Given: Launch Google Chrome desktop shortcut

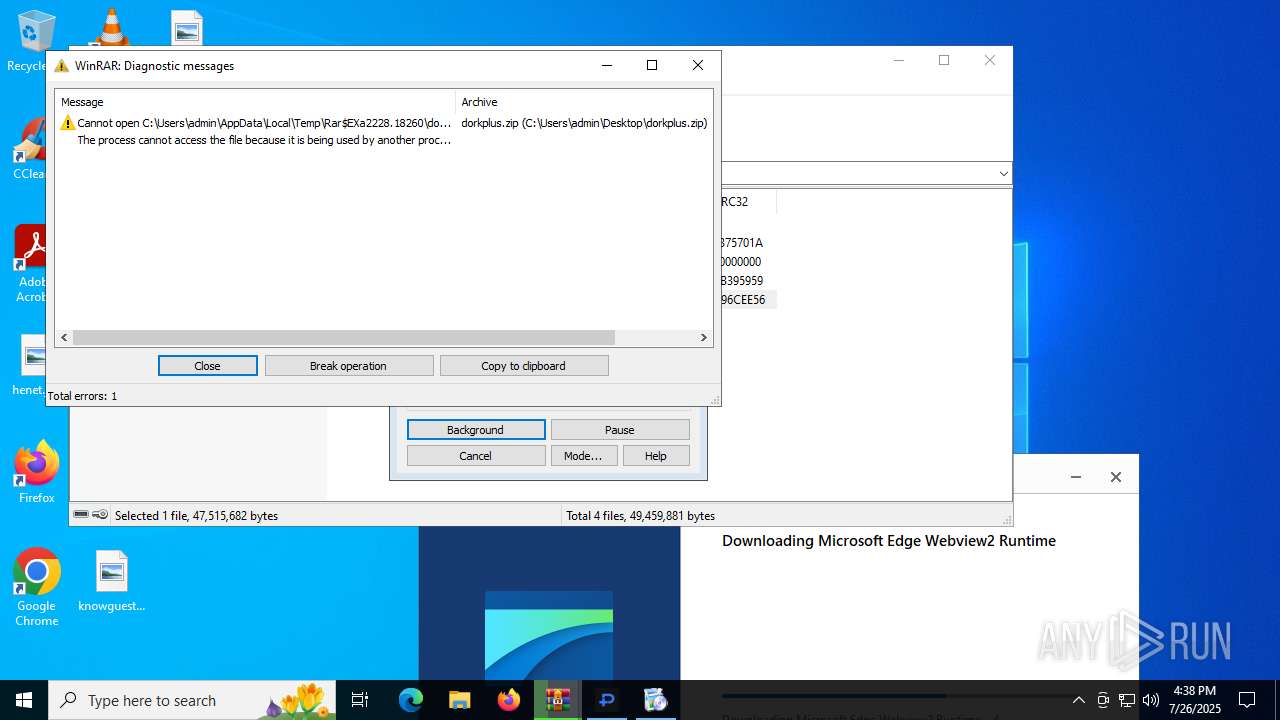Looking at the screenshot, I should pyautogui.click(x=37, y=587).
